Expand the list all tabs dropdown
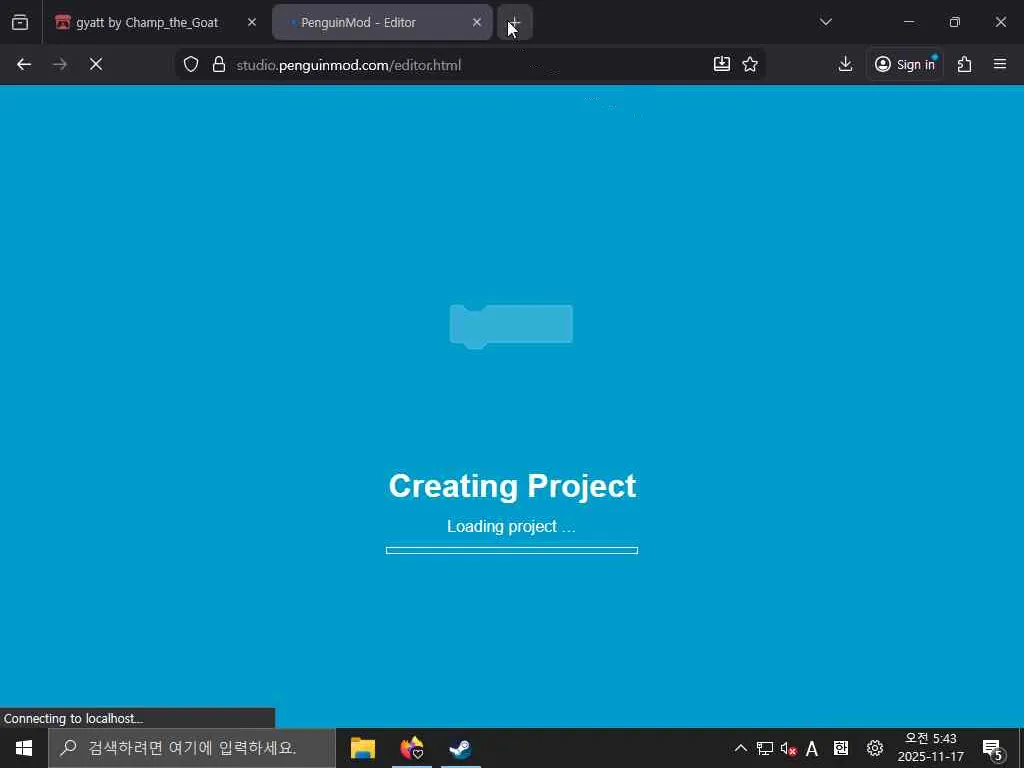 click(x=825, y=22)
